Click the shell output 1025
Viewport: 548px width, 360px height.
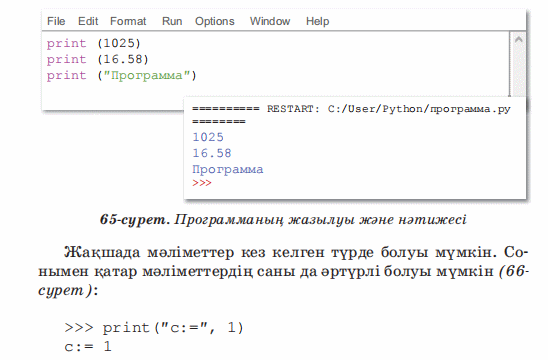point(208,137)
